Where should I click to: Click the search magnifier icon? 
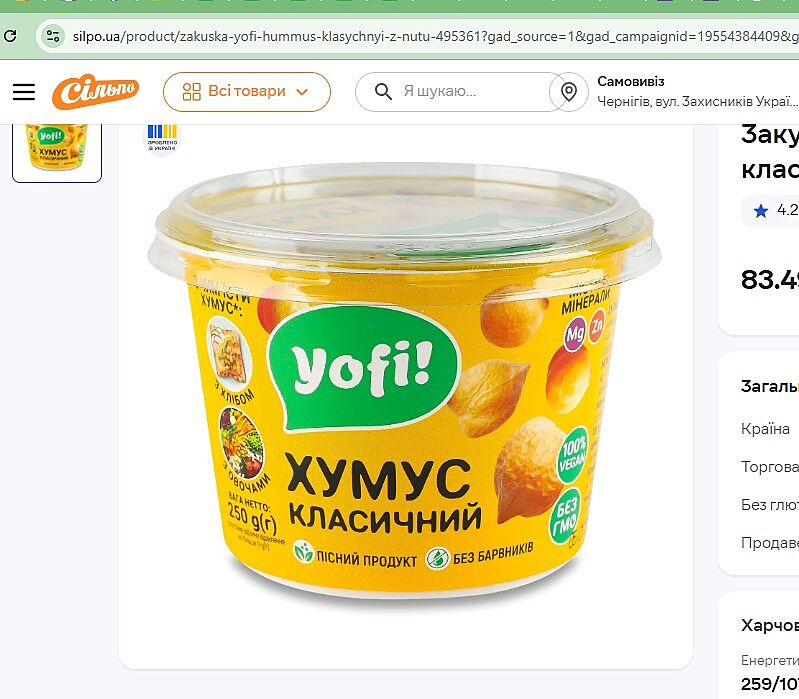click(383, 92)
